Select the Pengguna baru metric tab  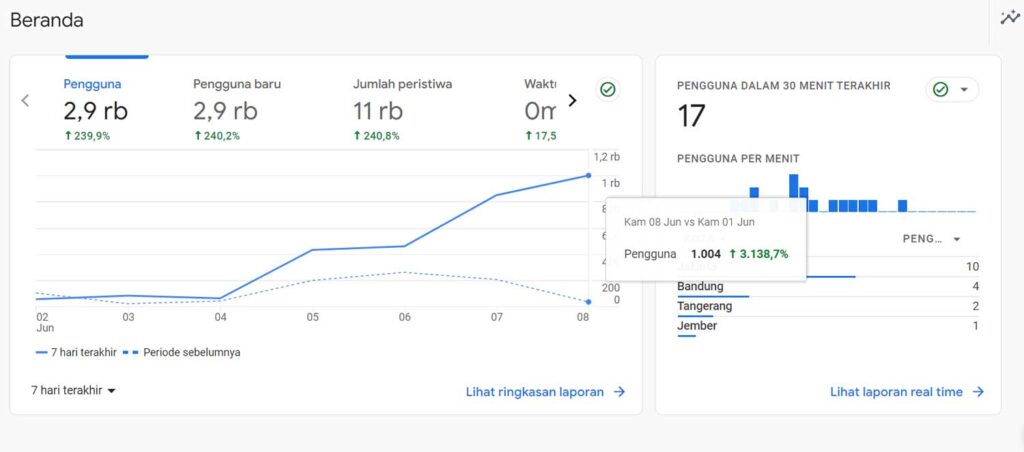click(x=237, y=109)
